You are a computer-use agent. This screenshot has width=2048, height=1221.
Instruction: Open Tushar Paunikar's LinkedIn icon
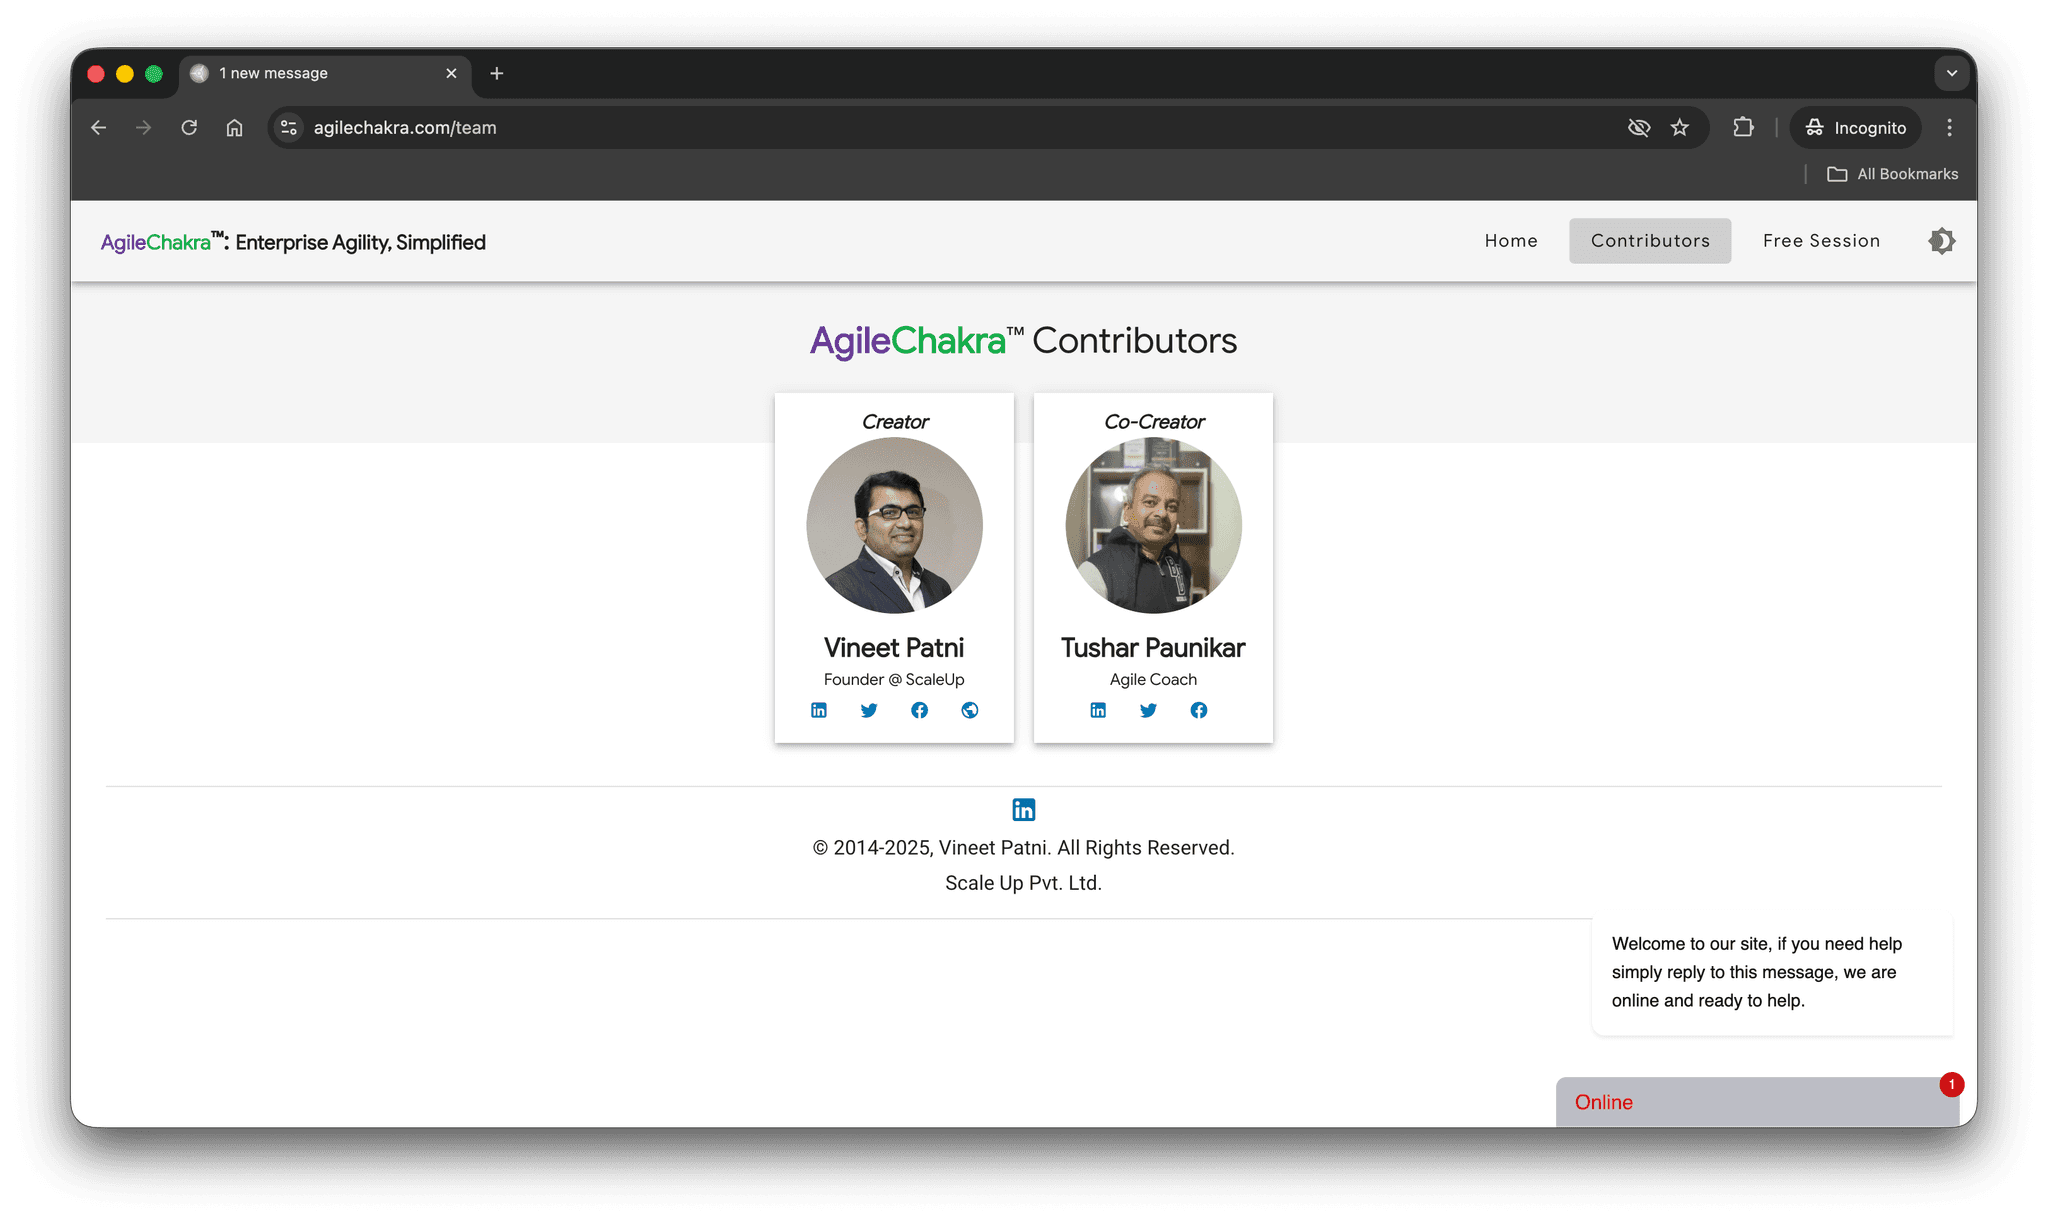[1097, 710]
